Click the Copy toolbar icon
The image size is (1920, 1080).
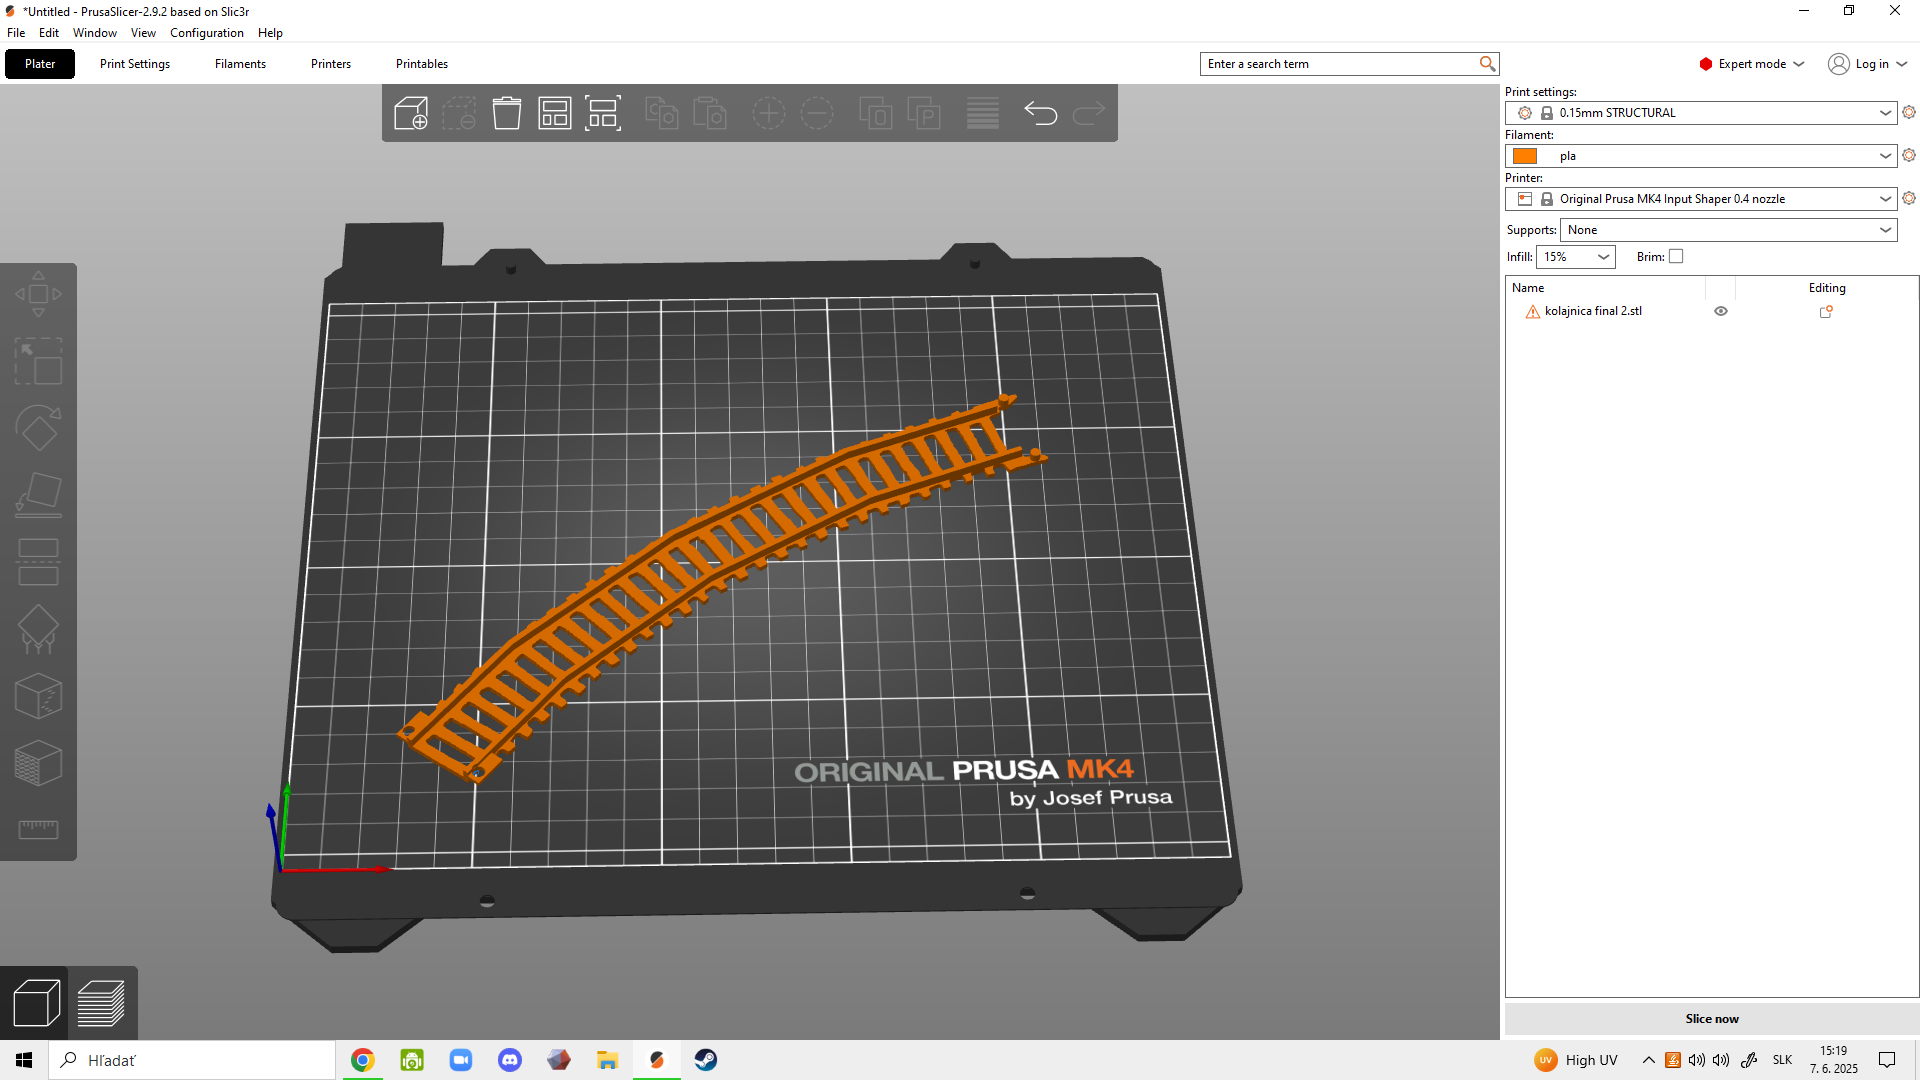click(661, 113)
